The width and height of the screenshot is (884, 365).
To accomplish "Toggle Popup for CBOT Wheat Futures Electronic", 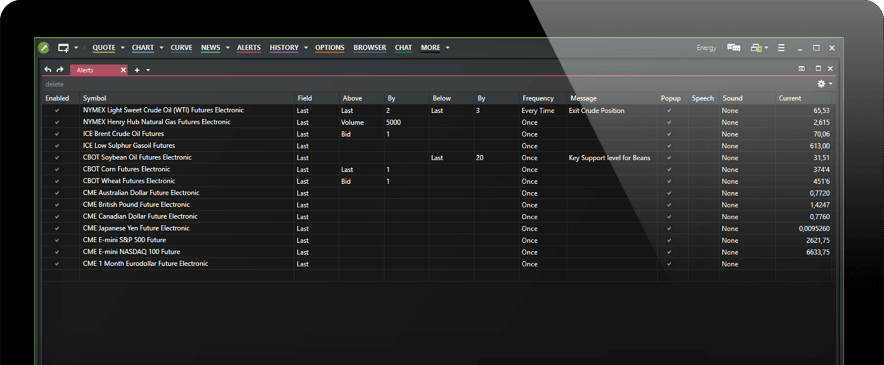I will pyautogui.click(x=669, y=182).
